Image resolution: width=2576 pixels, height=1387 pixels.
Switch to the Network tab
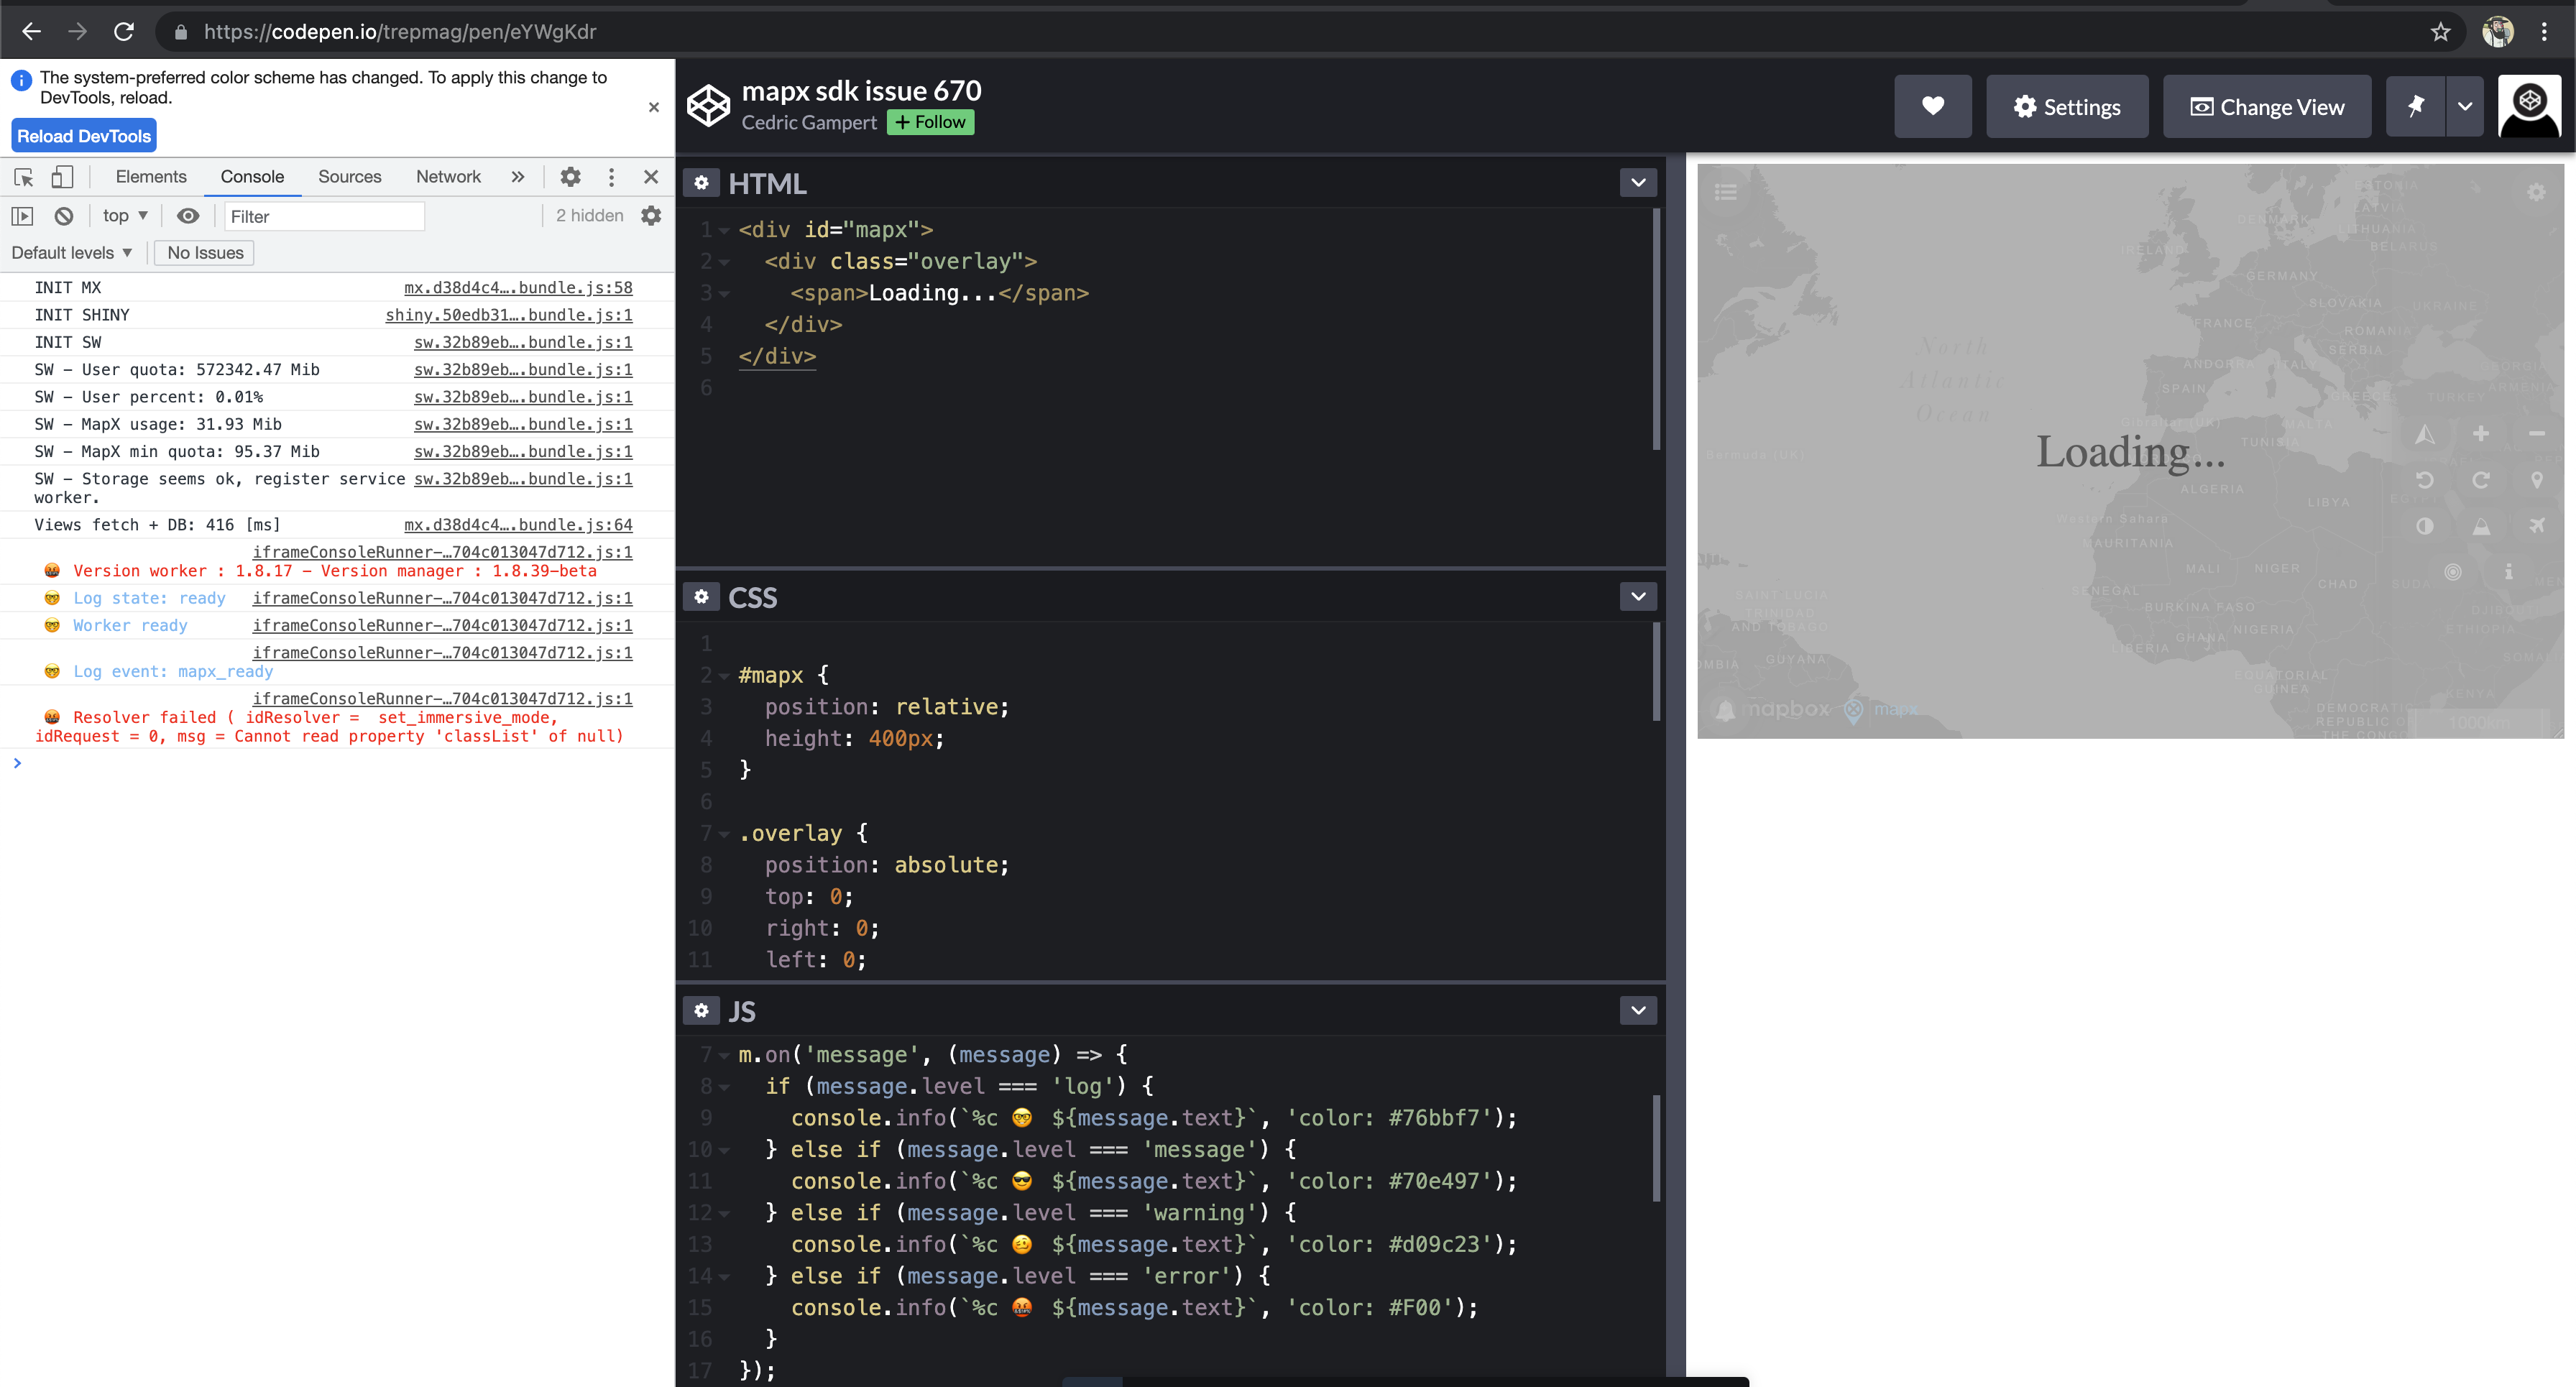(448, 177)
